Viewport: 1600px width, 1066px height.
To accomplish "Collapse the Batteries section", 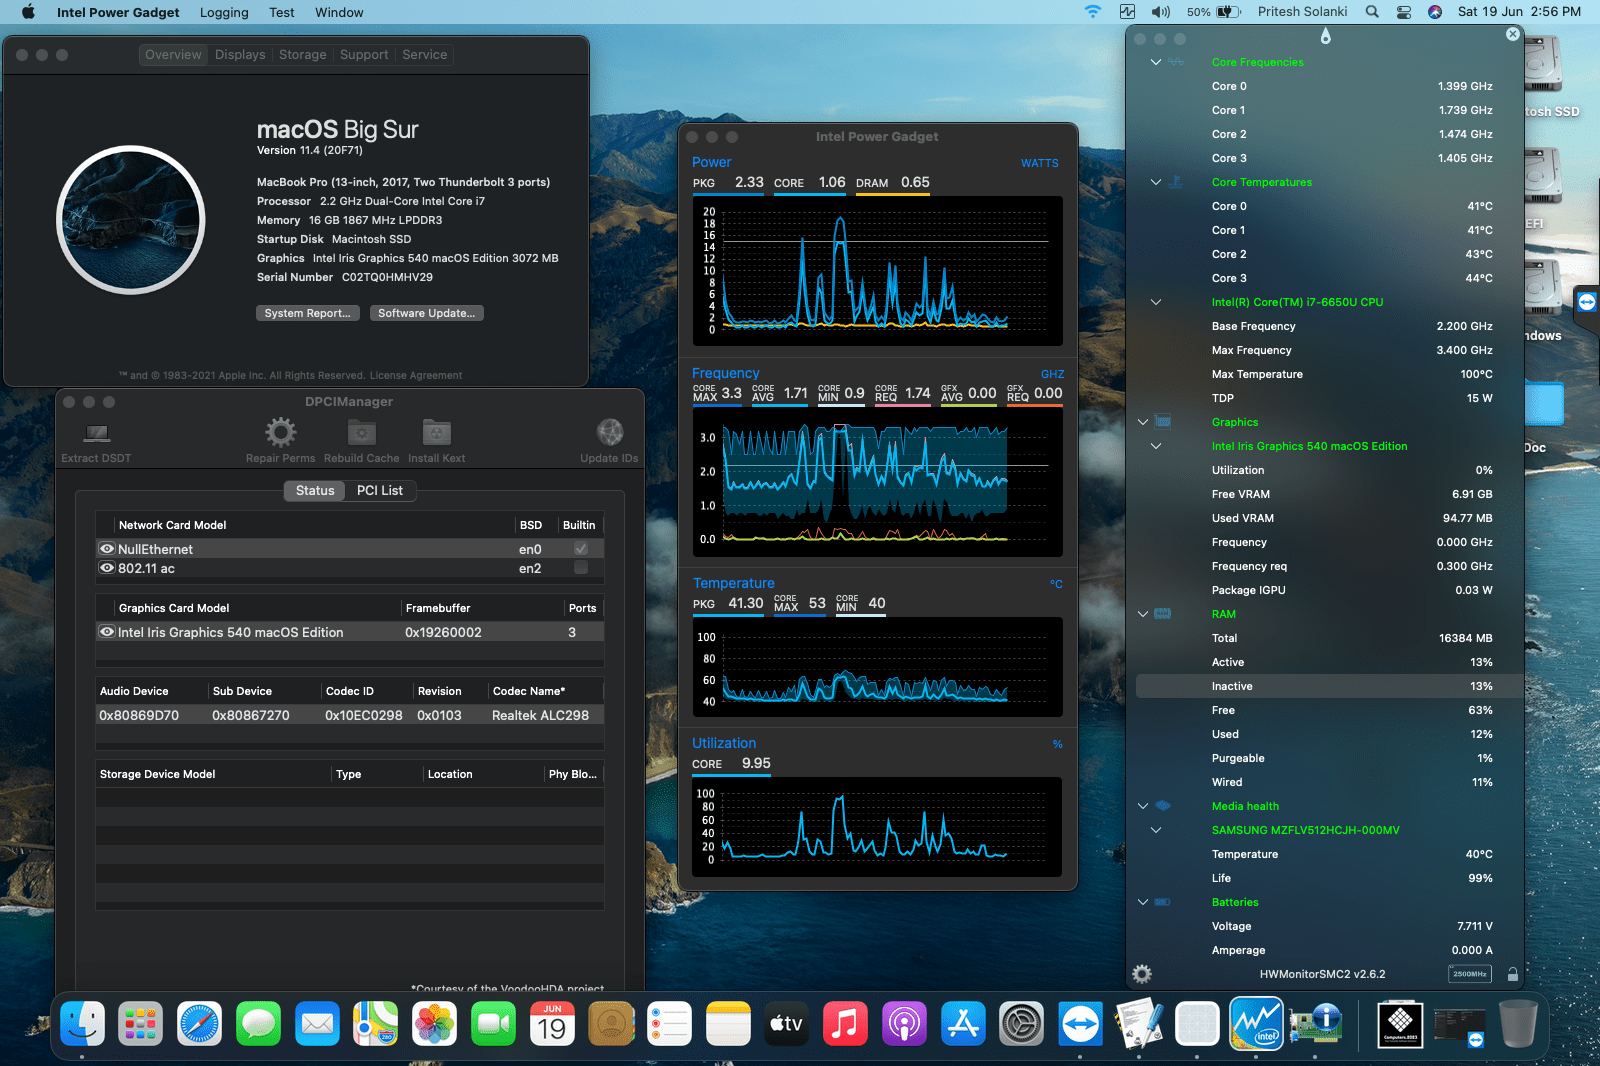I will [1143, 902].
